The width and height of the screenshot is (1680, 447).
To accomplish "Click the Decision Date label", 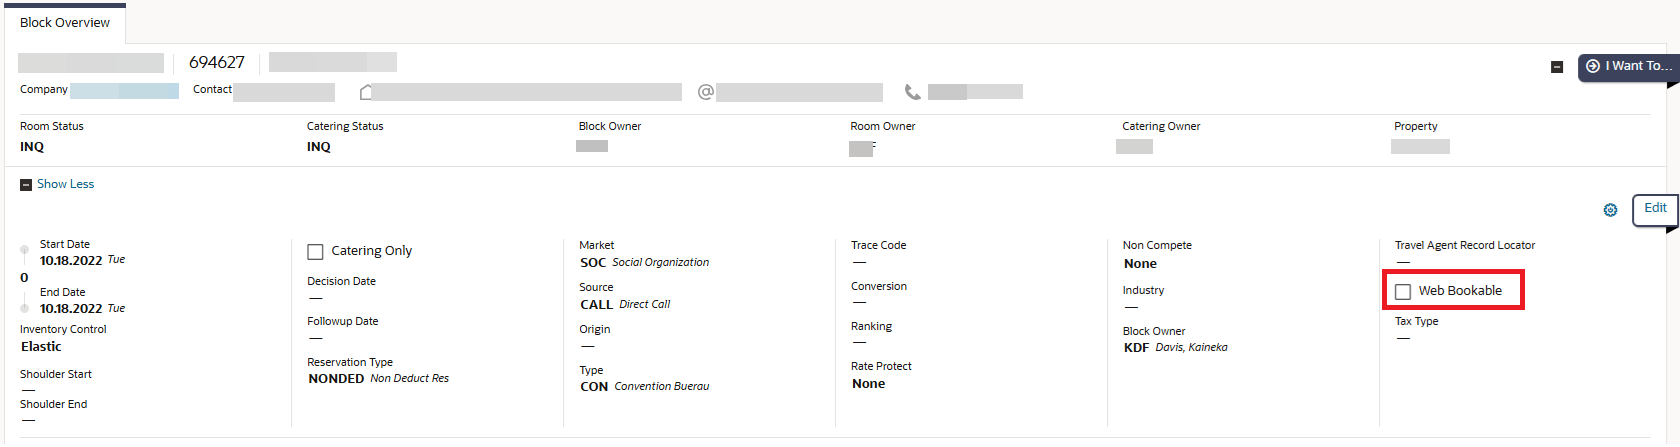I will click(x=341, y=281).
